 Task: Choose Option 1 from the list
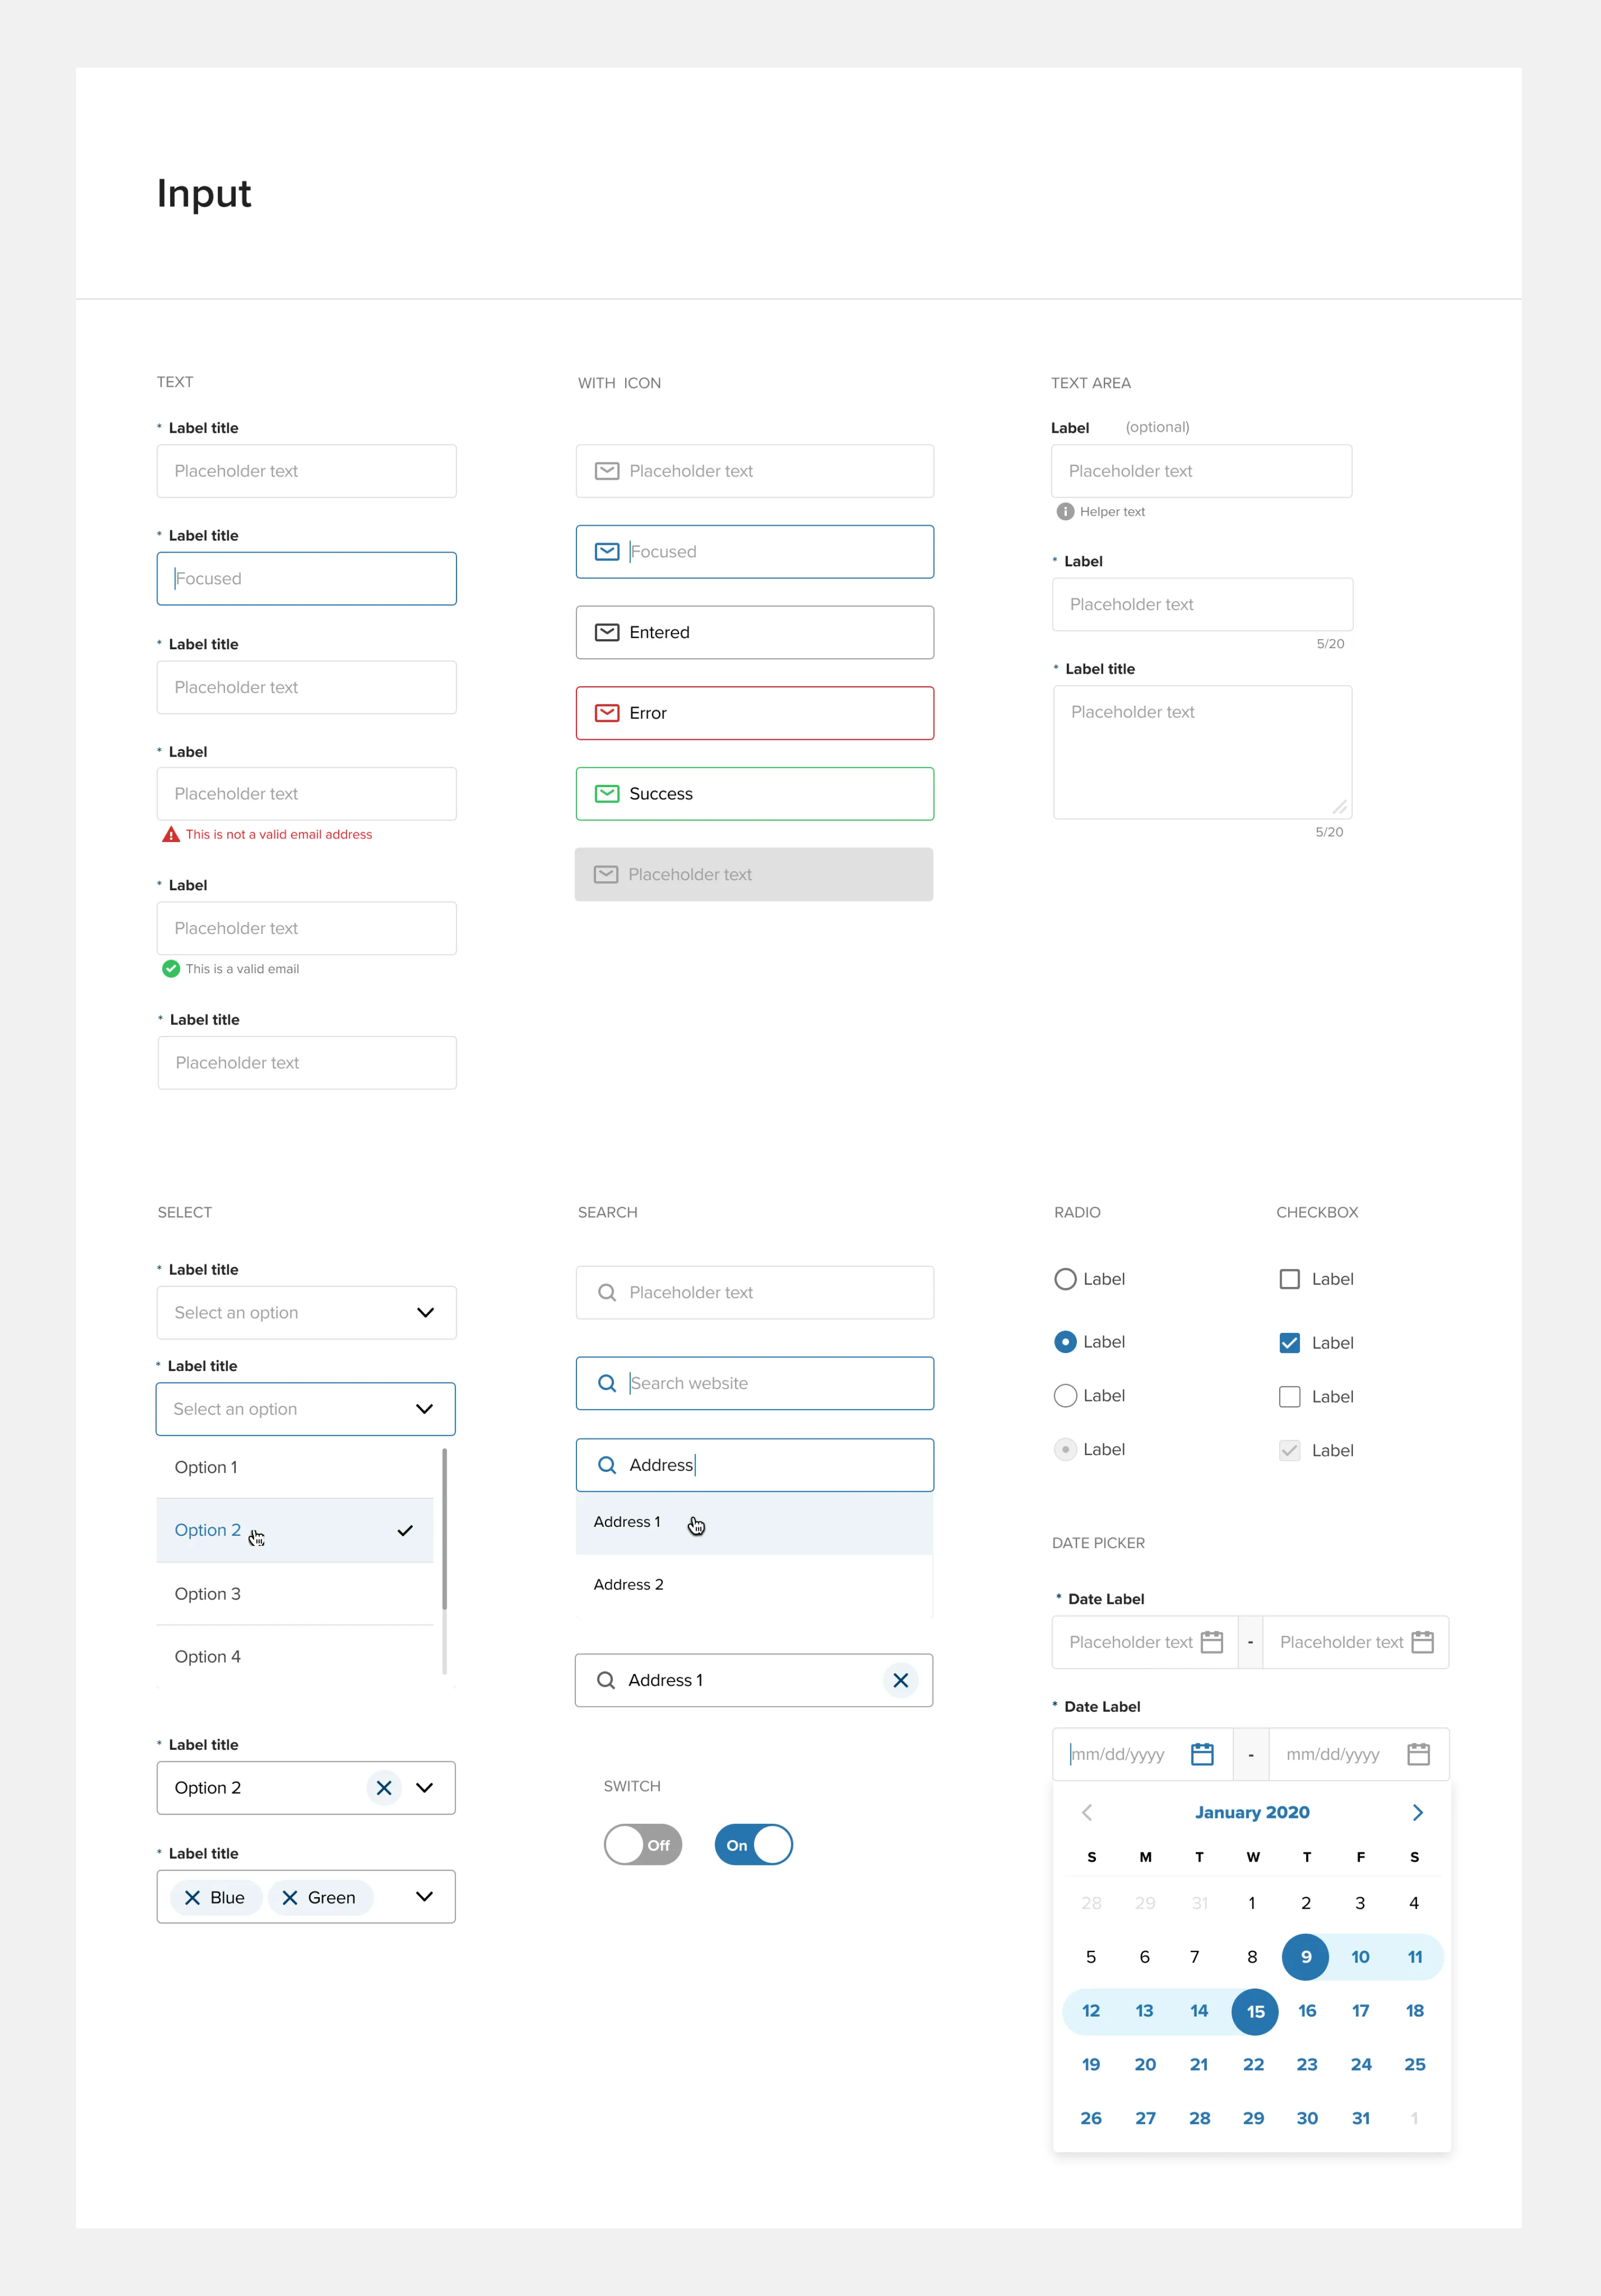click(295, 1468)
